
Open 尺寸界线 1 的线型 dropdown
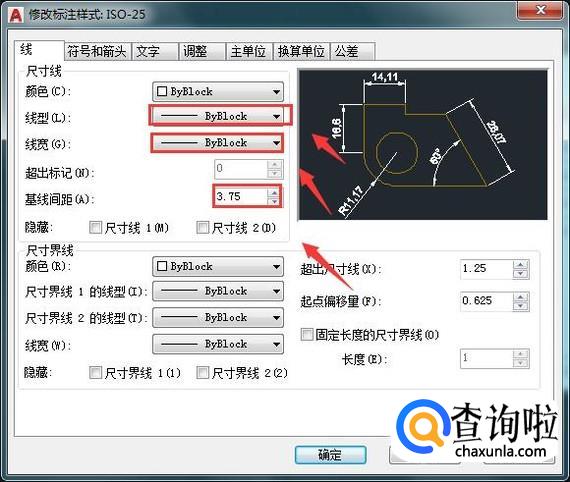217,291
